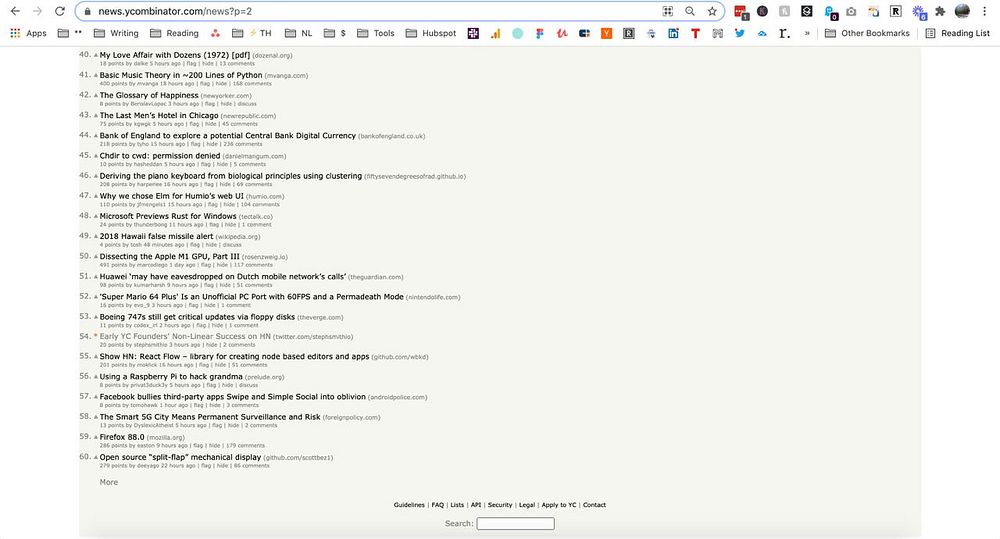
Task: Open the blue extension with the 0 badge
Action: tap(830, 11)
